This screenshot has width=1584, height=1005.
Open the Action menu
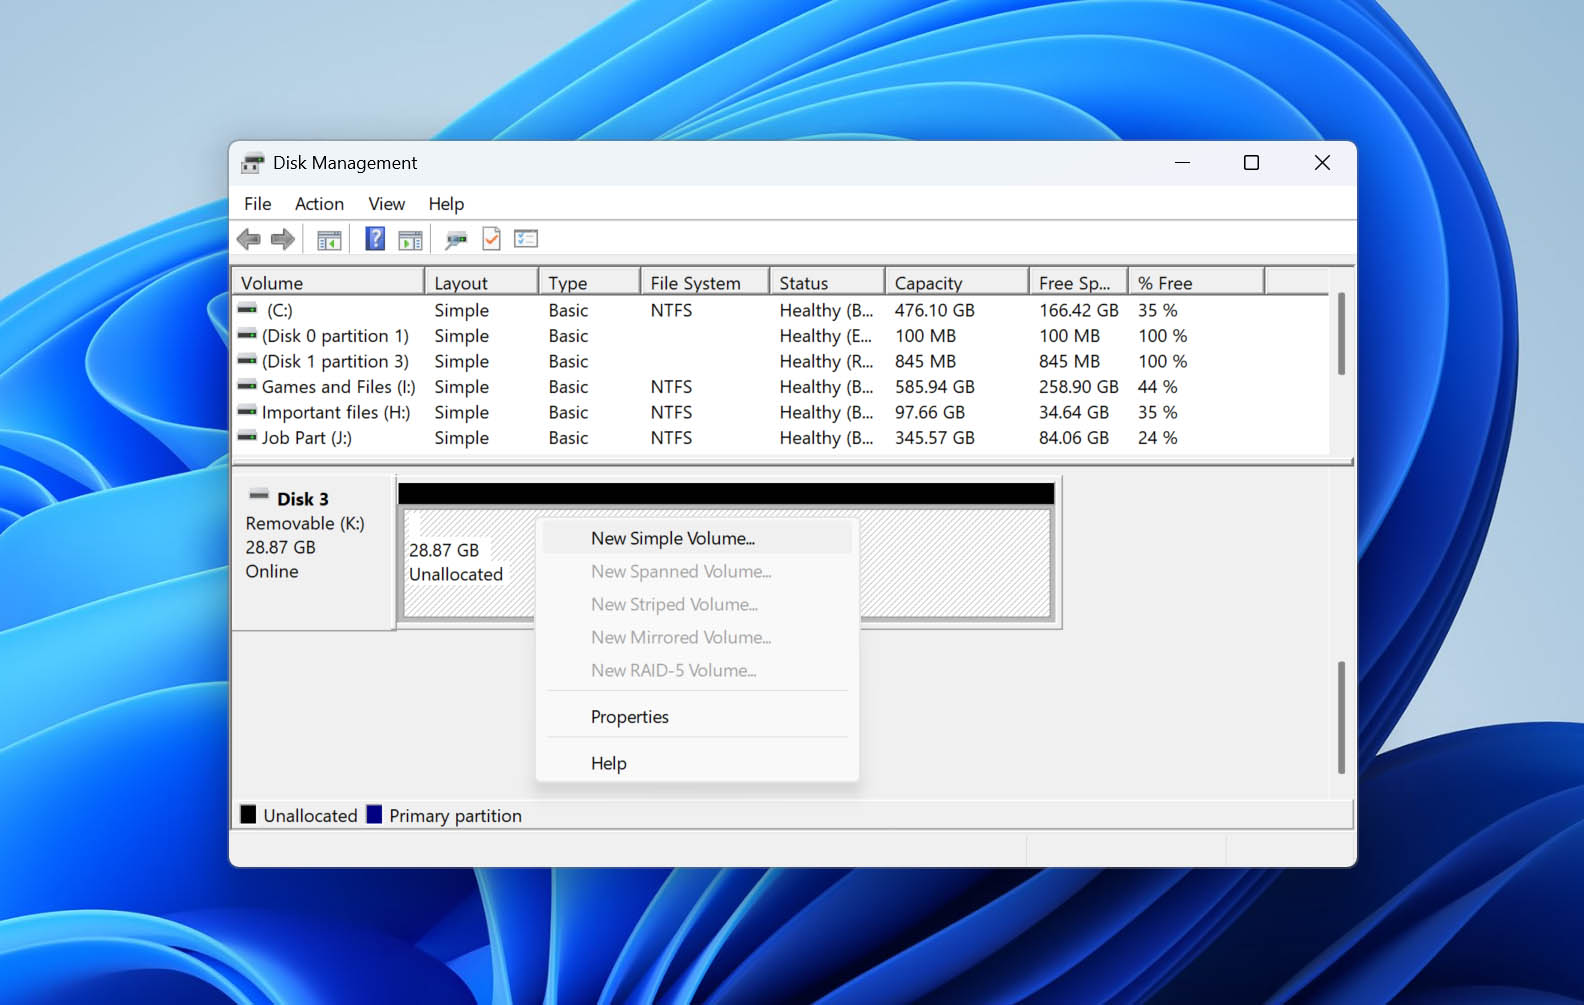[x=319, y=204]
